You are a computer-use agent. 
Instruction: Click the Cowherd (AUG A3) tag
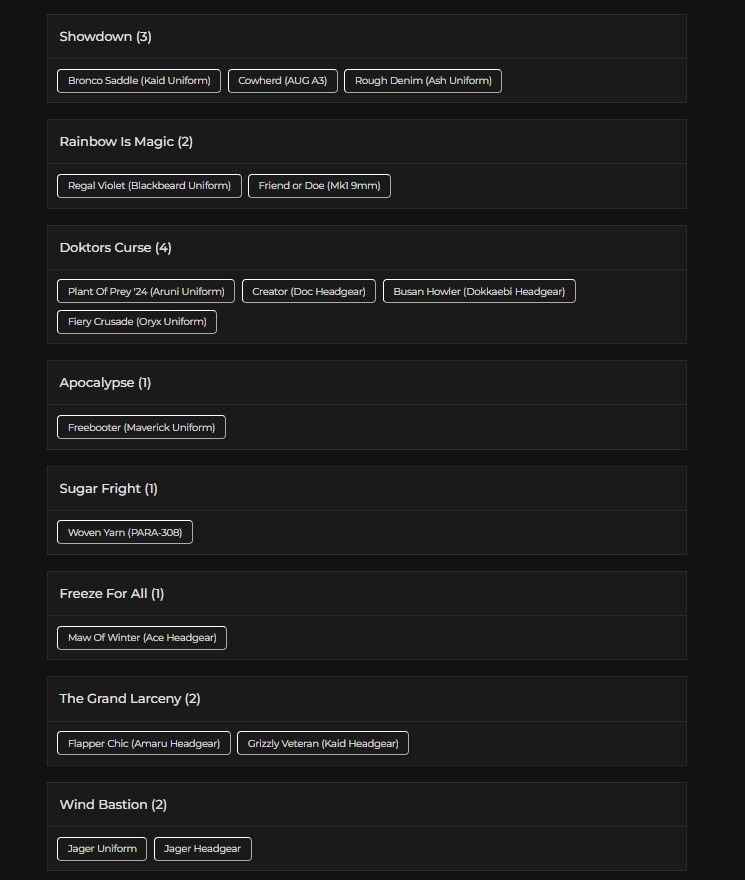pyautogui.click(x=282, y=81)
